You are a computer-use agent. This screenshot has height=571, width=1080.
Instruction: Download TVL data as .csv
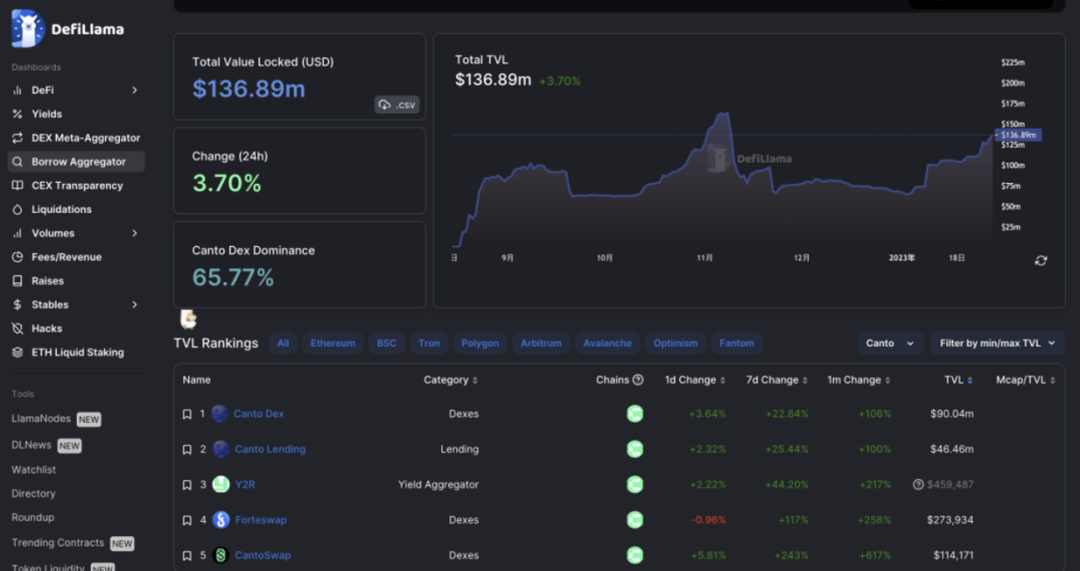coord(397,105)
